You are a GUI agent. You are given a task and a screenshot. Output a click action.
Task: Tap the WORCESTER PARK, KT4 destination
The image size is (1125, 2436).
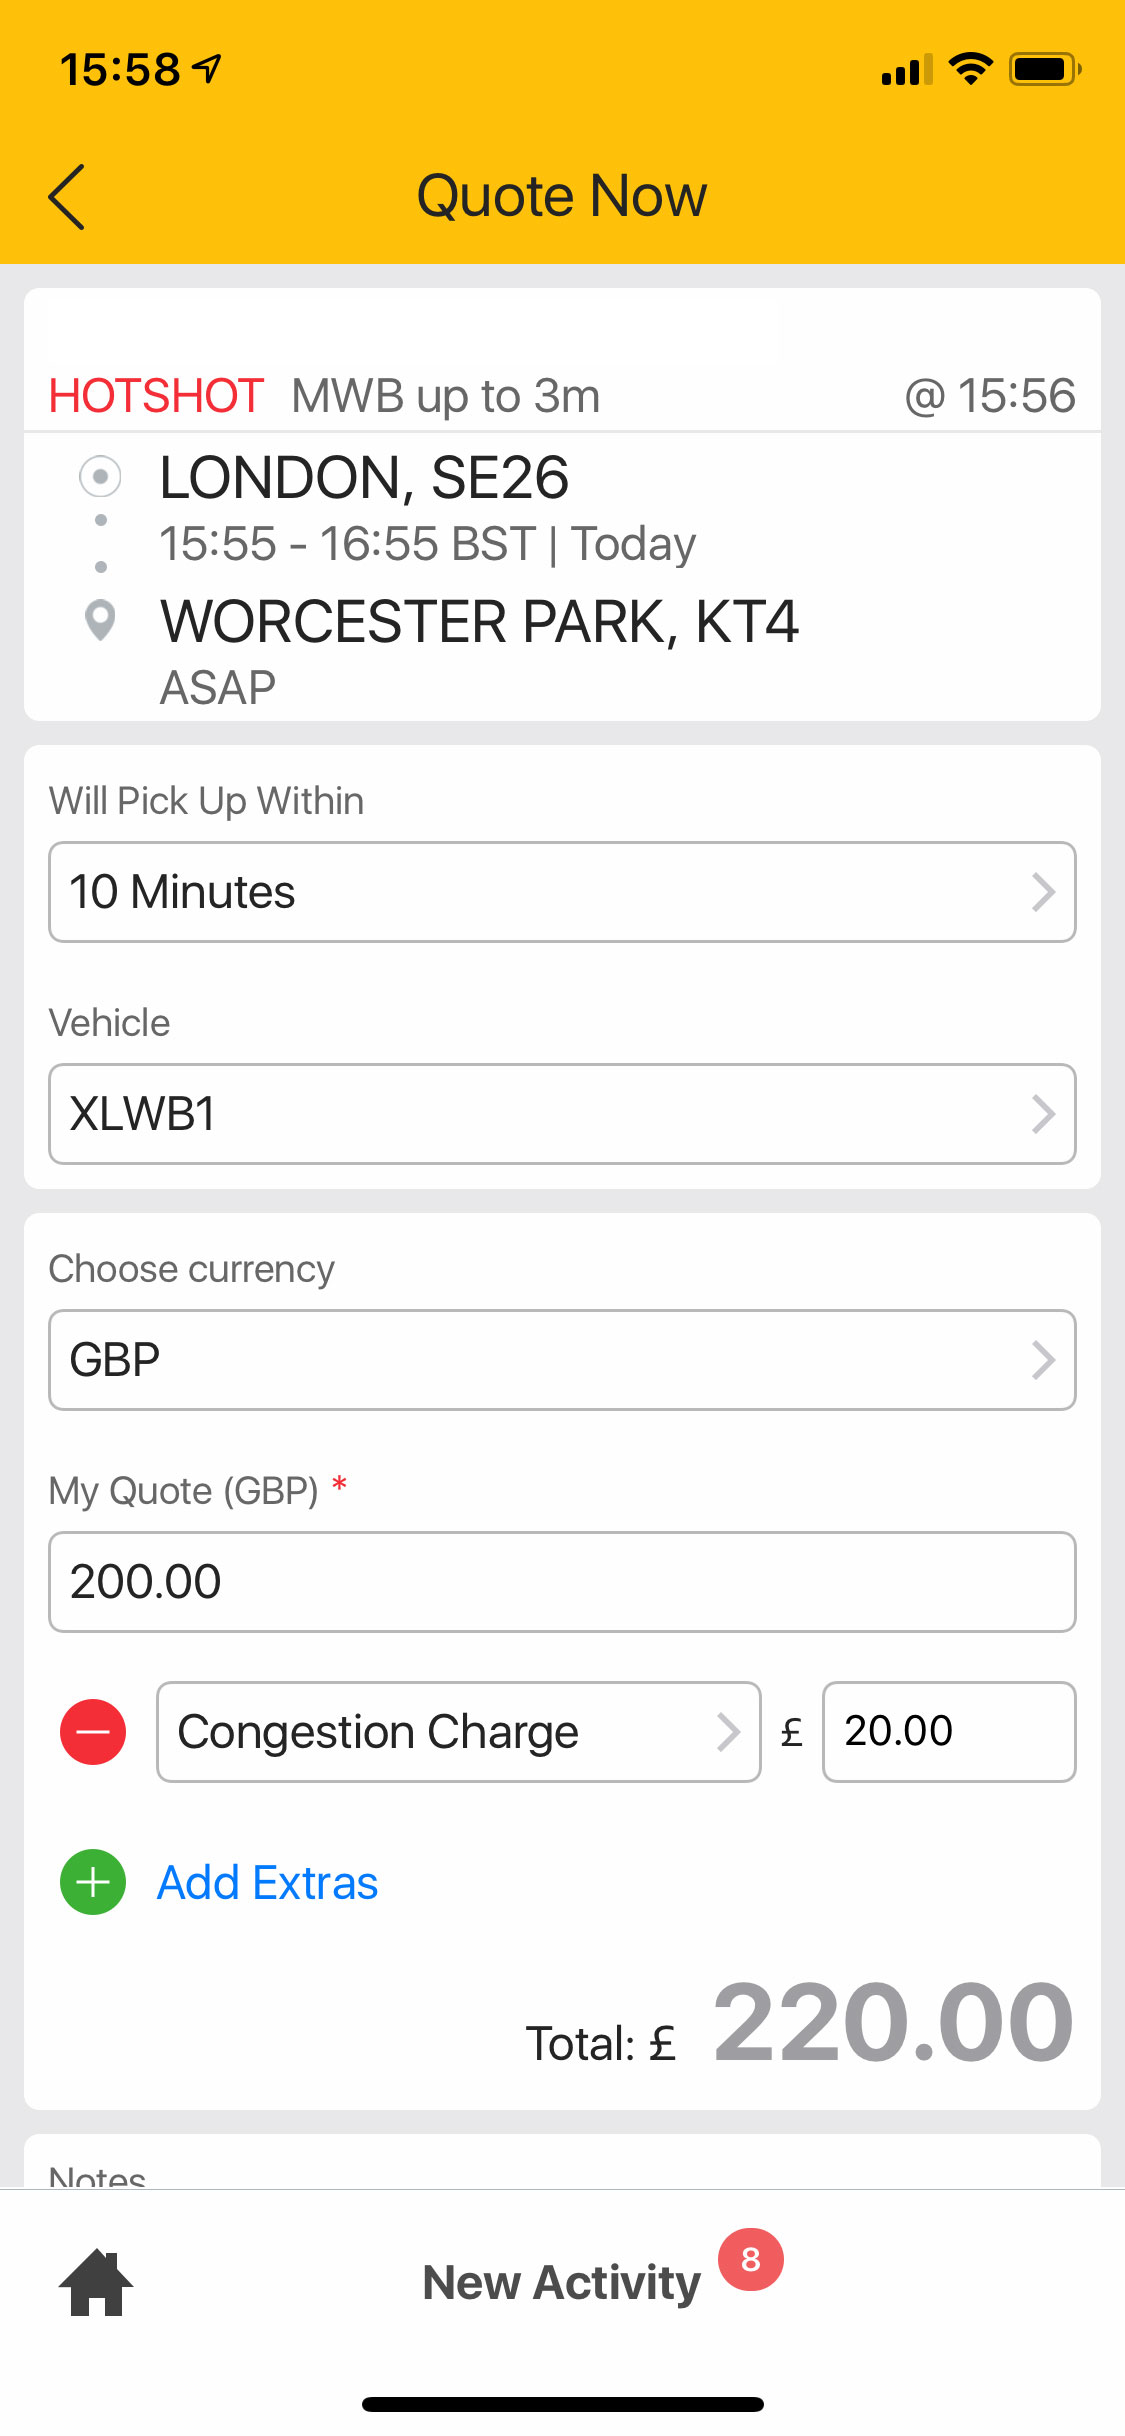pos(480,622)
